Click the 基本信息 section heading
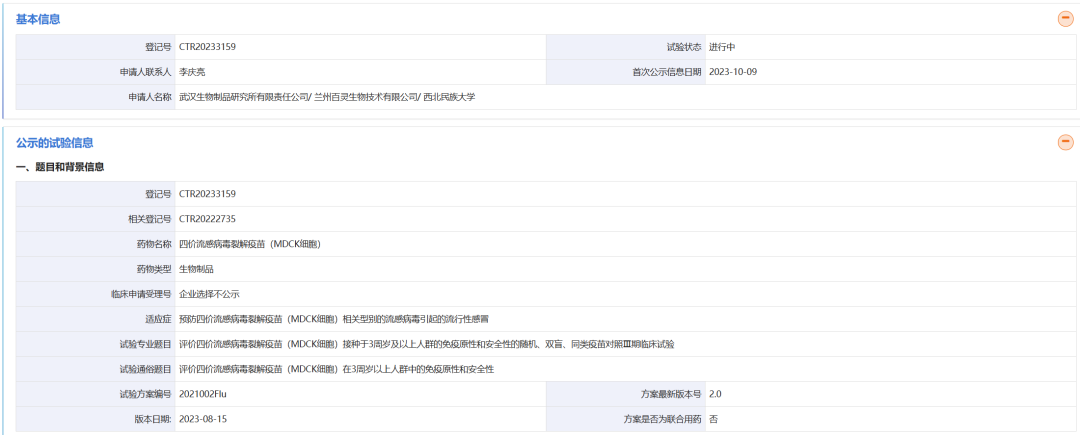This screenshot has width=1080, height=435. (x=38, y=19)
